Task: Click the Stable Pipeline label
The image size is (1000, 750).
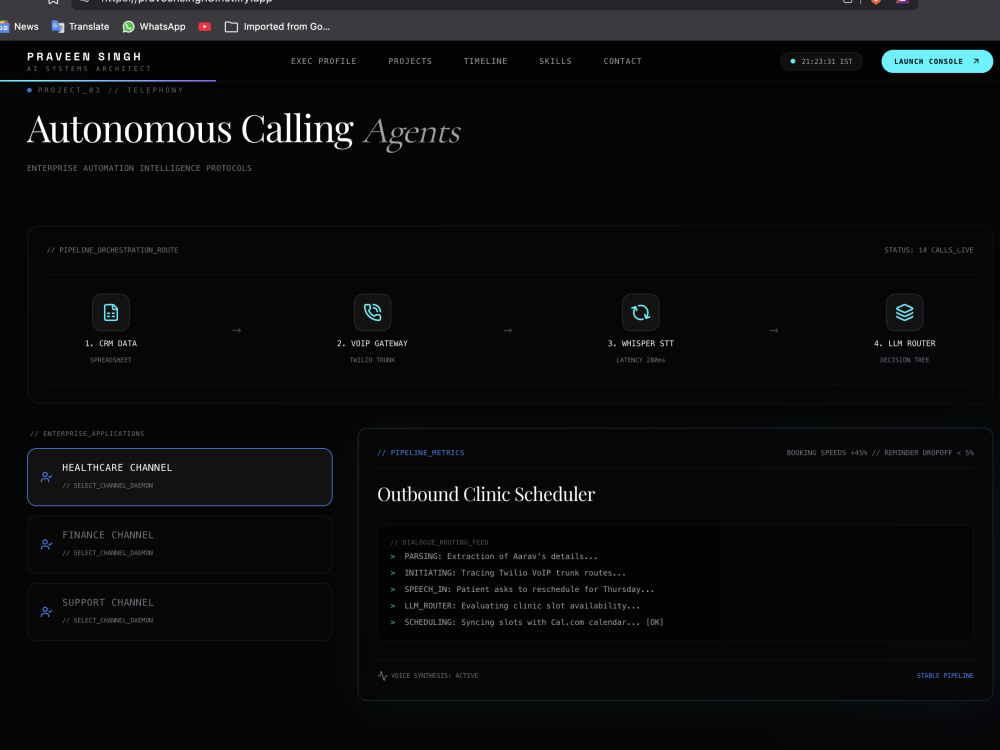Action: 945,675
